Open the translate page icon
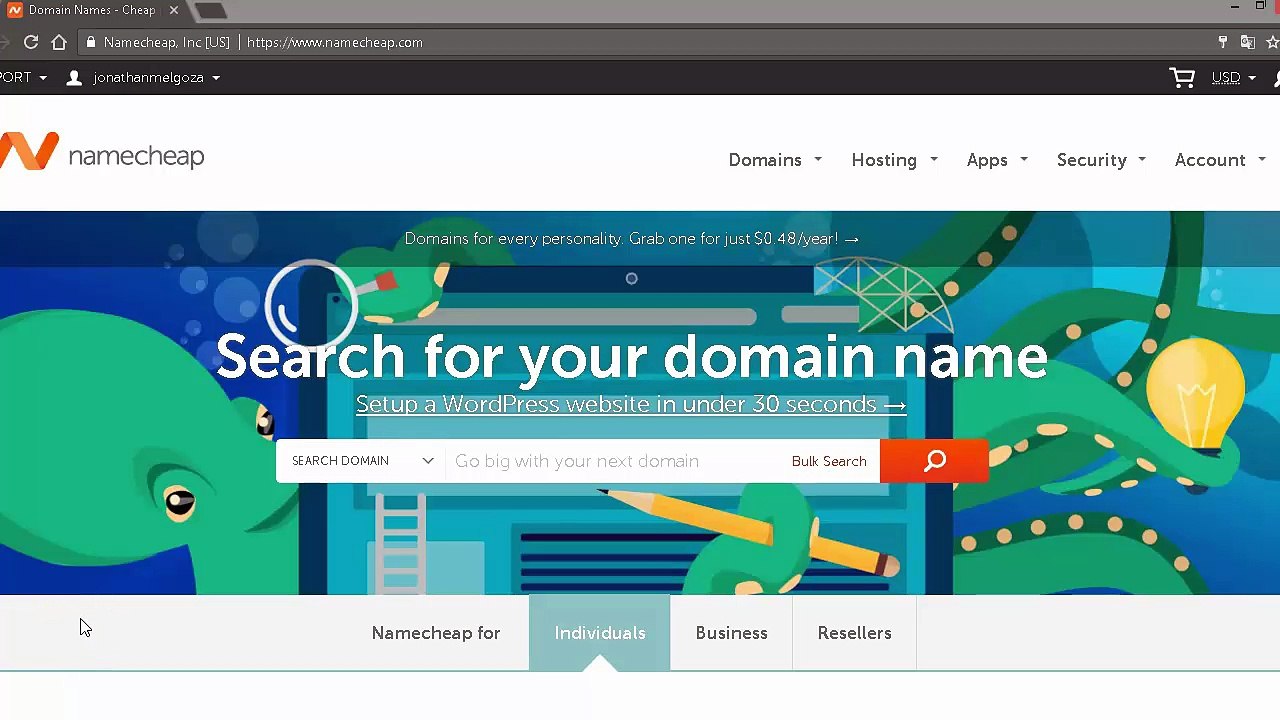The width and height of the screenshot is (1280, 720). coord(1247,42)
